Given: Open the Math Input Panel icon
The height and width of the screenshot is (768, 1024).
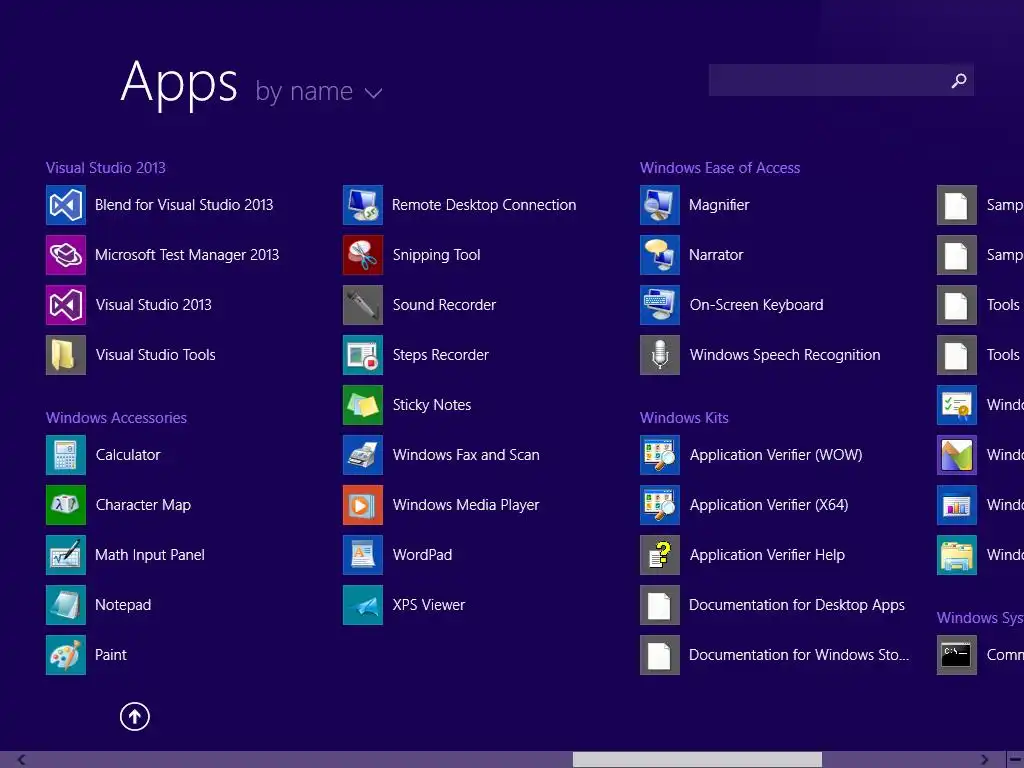Looking at the screenshot, I should (x=65, y=555).
